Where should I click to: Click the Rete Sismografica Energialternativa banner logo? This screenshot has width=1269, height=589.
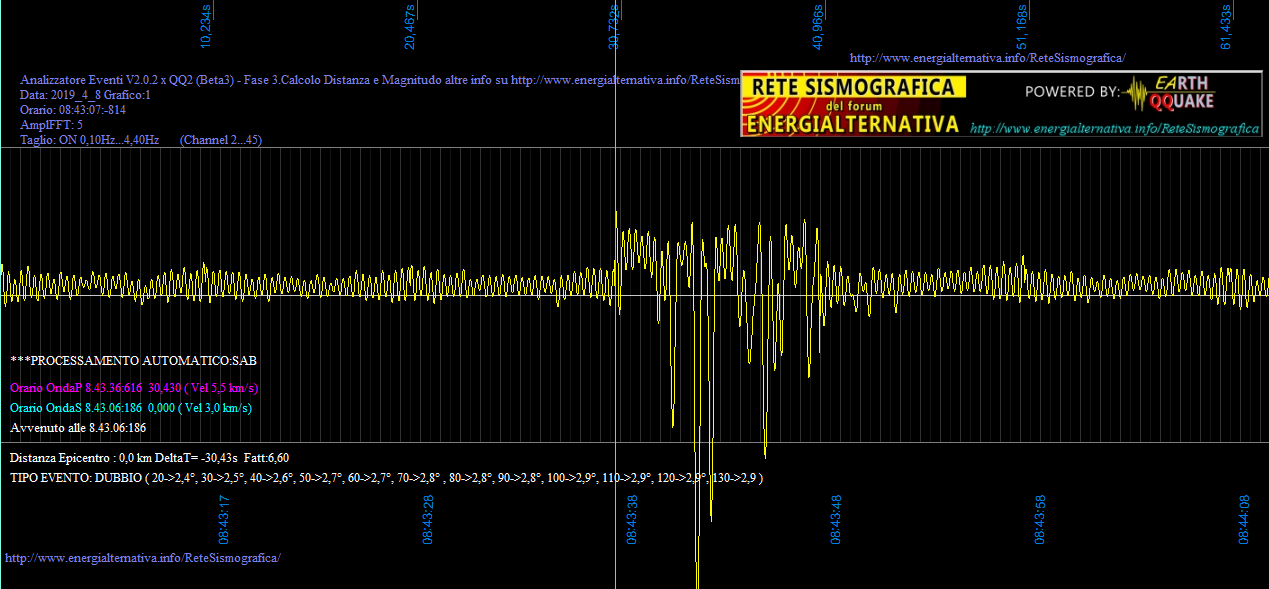(854, 105)
